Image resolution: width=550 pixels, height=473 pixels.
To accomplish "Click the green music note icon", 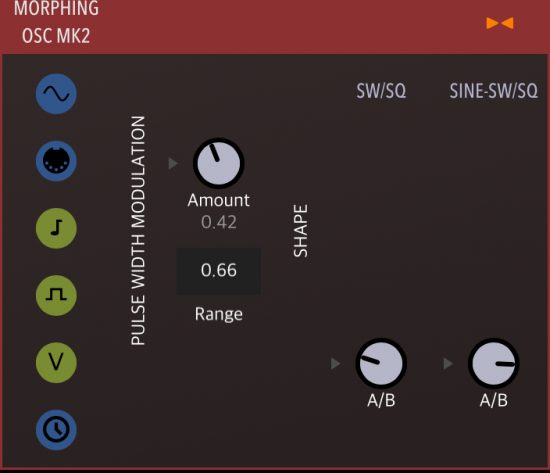I will [56, 228].
